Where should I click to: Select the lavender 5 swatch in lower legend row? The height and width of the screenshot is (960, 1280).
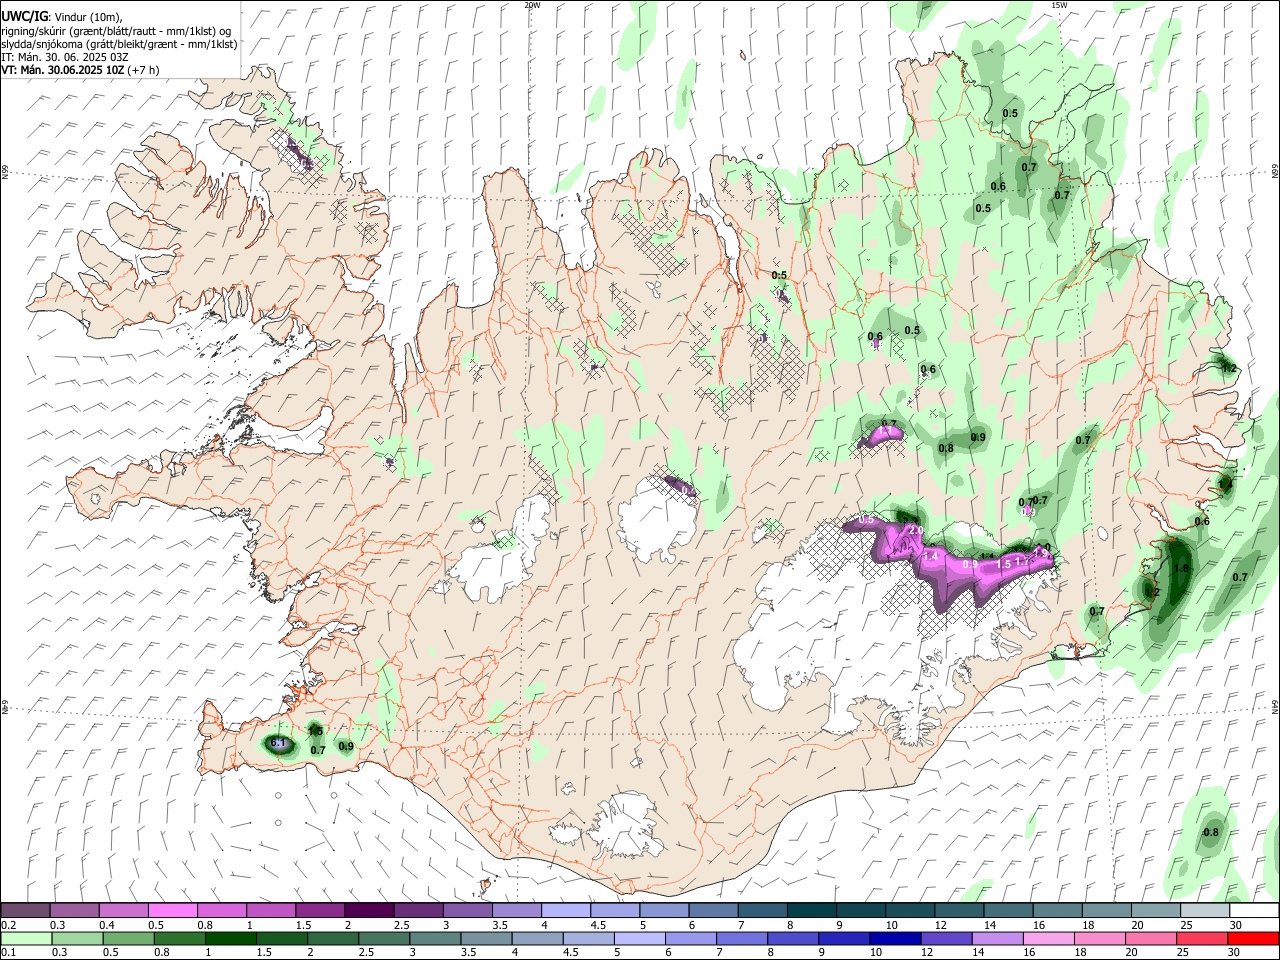click(640, 938)
